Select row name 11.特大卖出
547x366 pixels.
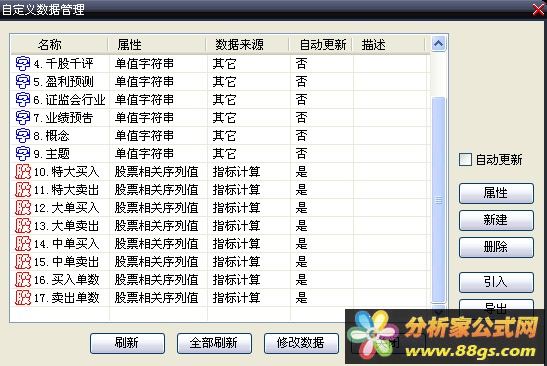tap(66, 189)
